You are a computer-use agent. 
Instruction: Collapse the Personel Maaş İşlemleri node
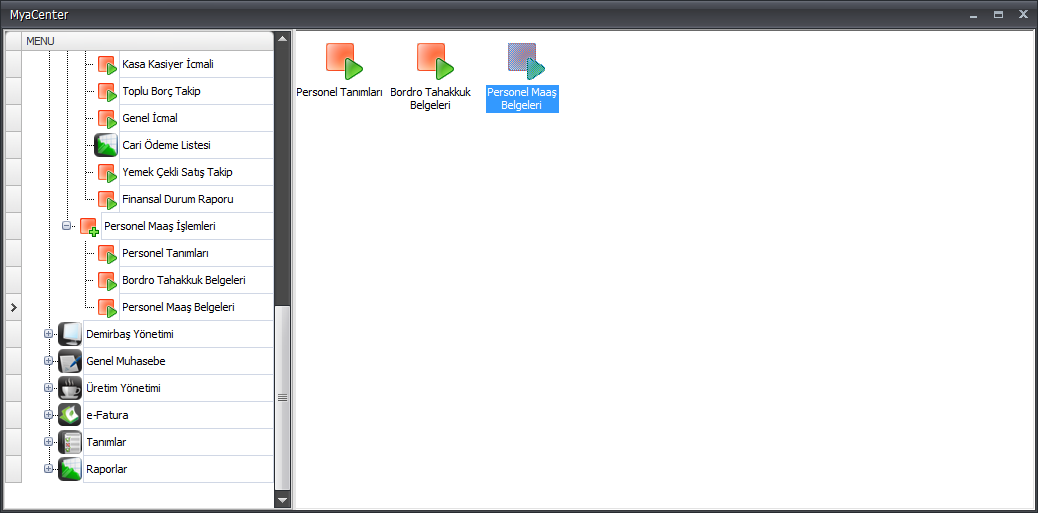67,226
